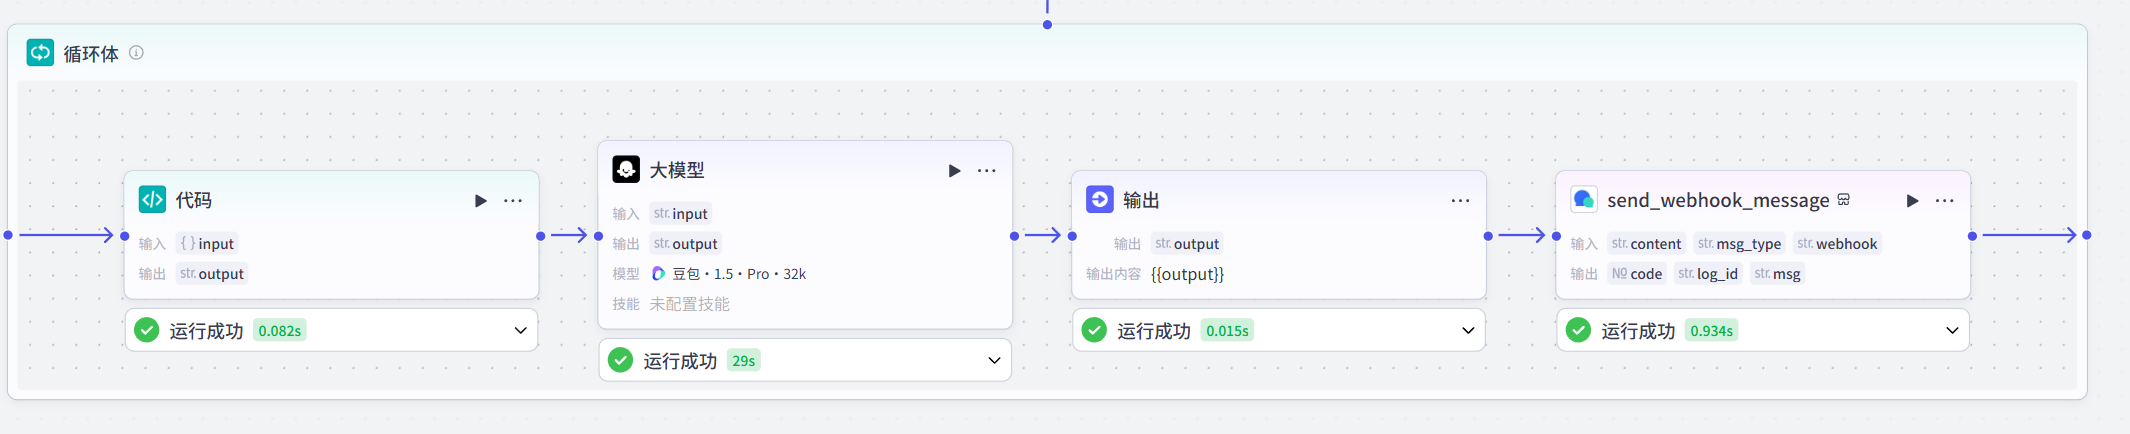The height and width of the screenshot is (434, 2130).
Task: Run the code node with play button
Action: click(480, 201)
